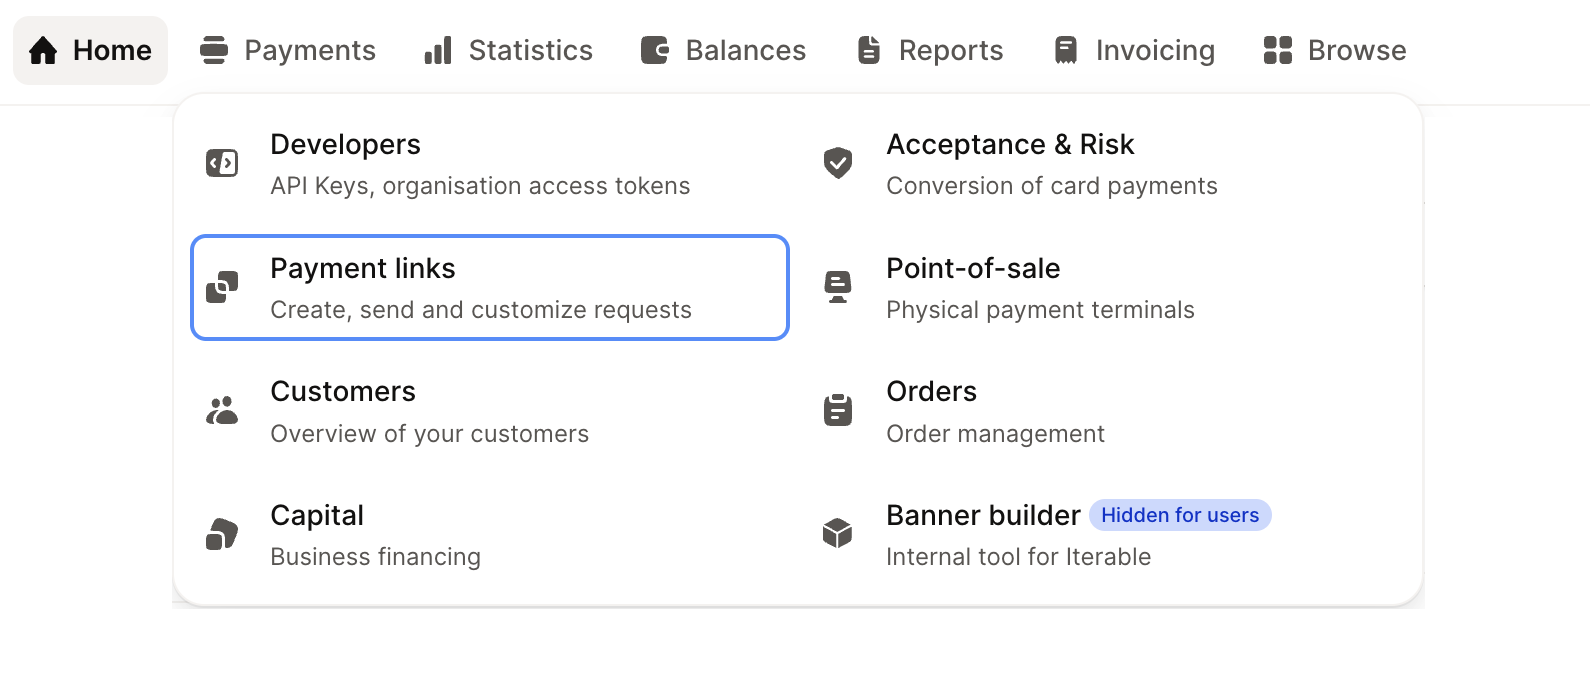Select Capital business financing entry
The image size is (1590, 688).
click(x=375, y=535)
